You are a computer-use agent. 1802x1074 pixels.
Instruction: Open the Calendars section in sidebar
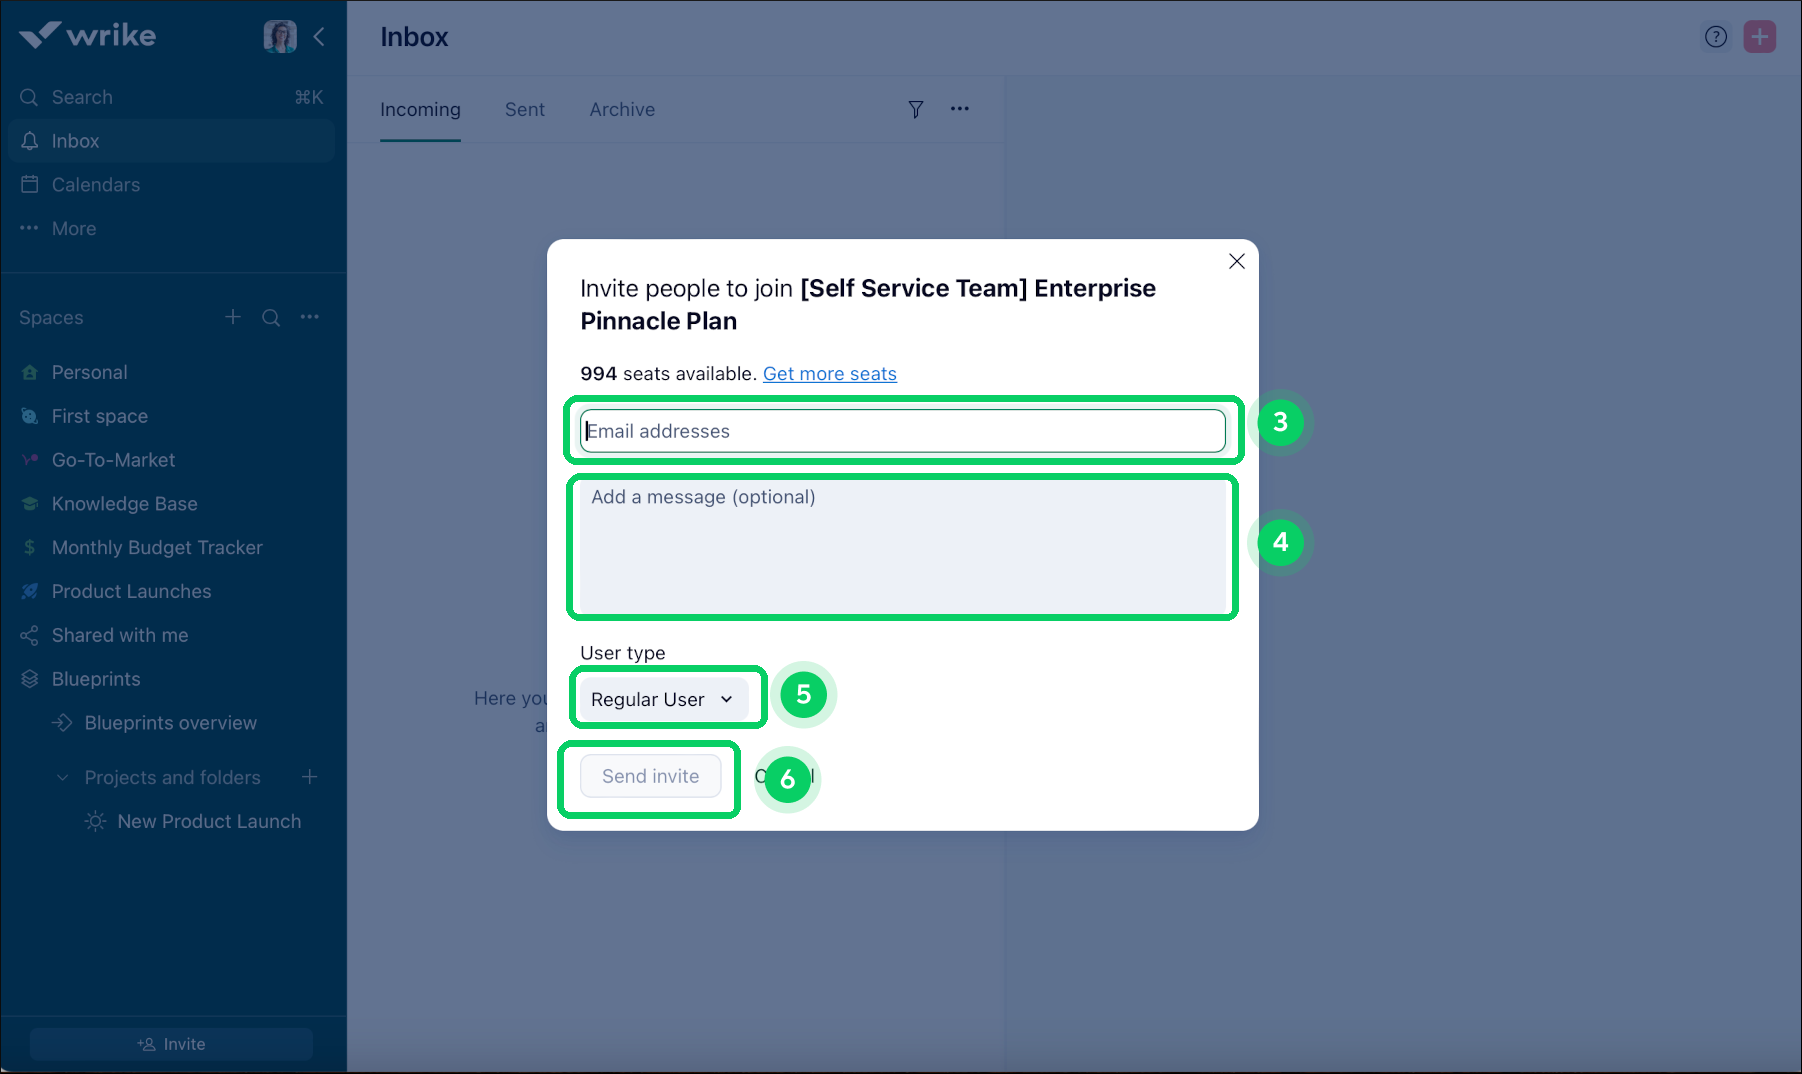pyautogui.click(x=95, y=184)
